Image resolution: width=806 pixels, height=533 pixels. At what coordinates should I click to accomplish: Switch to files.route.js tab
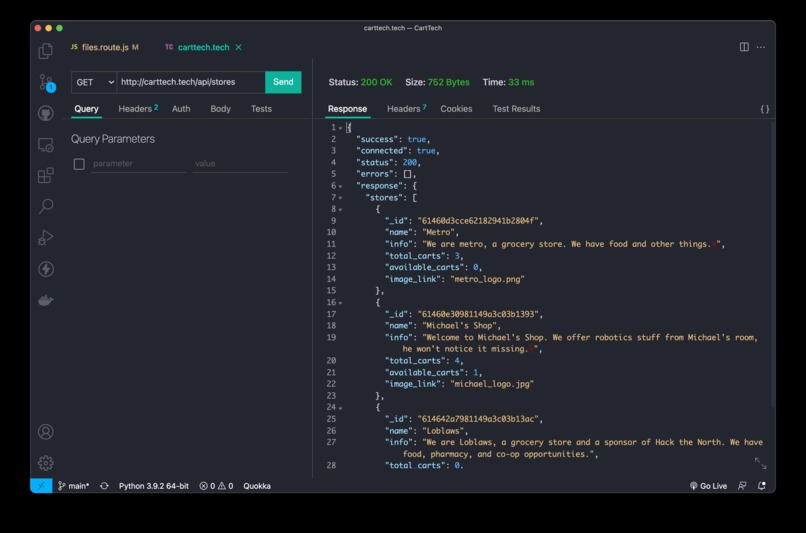[105, 47]
